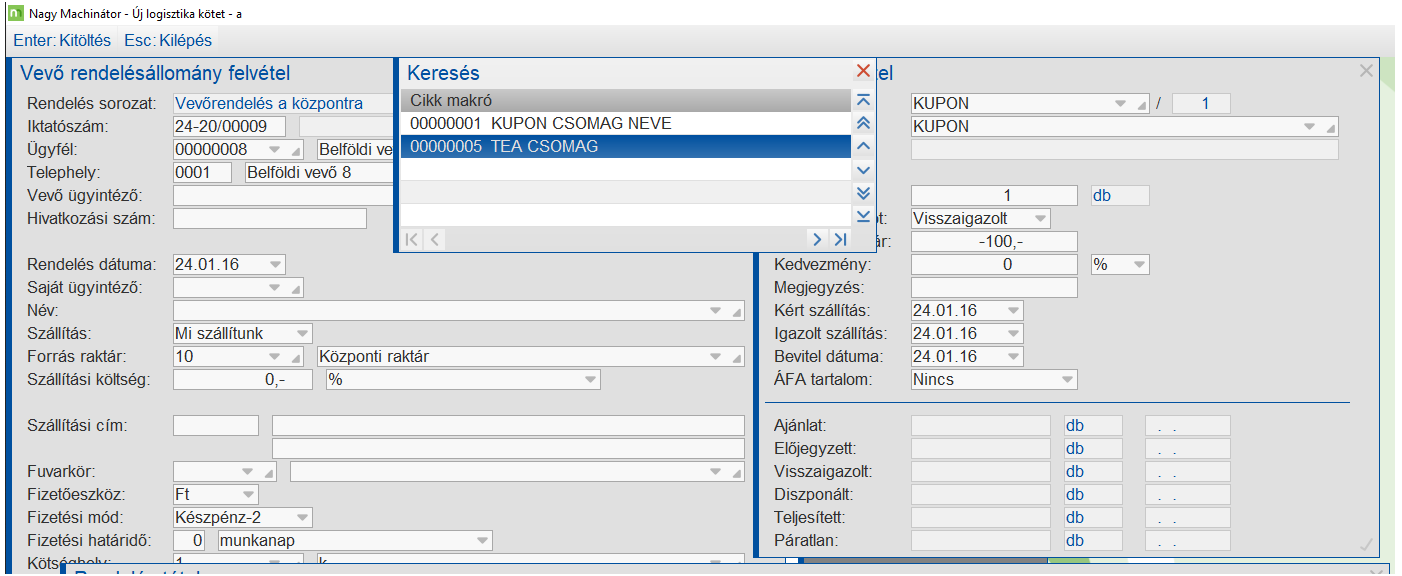Click the Megjegyzés text field
Screen dimensions: 1402x576
(994, 288)
